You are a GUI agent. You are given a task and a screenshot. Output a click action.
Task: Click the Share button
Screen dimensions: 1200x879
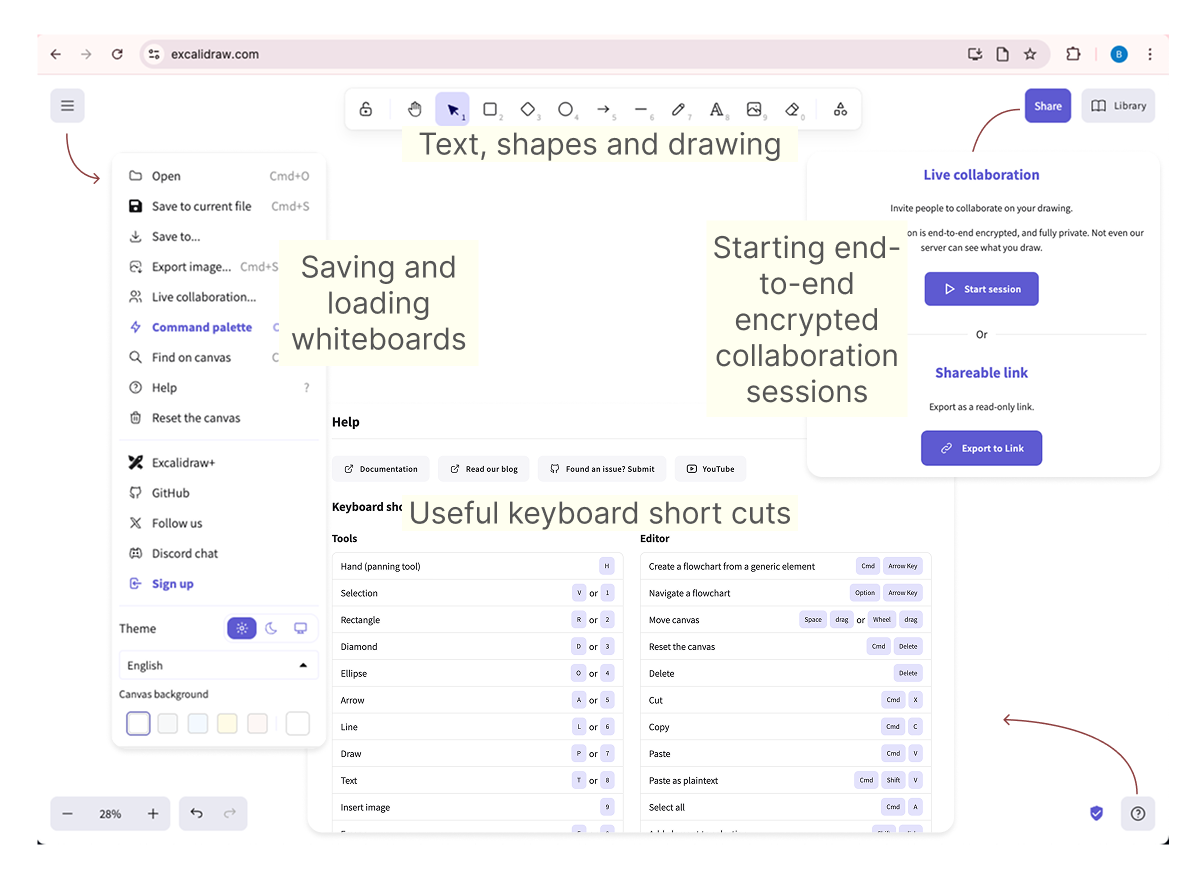pyautogui.click(x=1047, y=106)
